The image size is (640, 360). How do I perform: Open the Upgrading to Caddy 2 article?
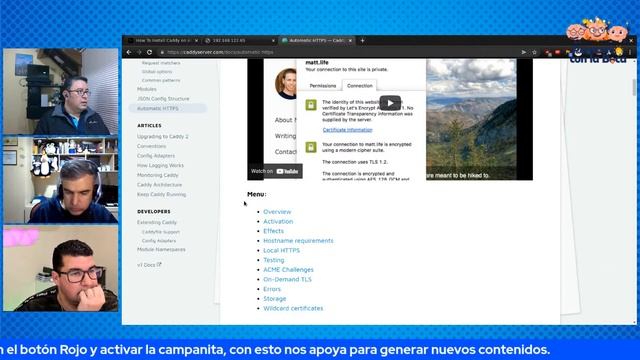click(x=162, y=136)
